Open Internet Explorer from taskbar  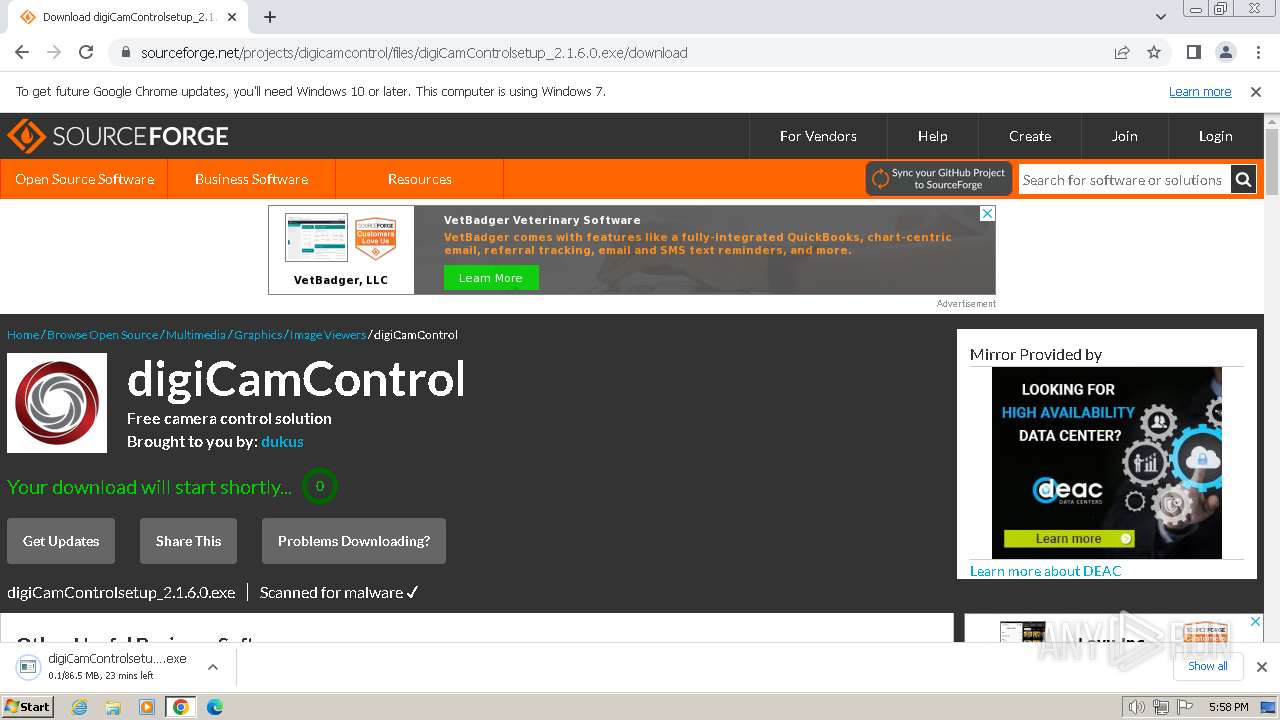click(79, 707)
